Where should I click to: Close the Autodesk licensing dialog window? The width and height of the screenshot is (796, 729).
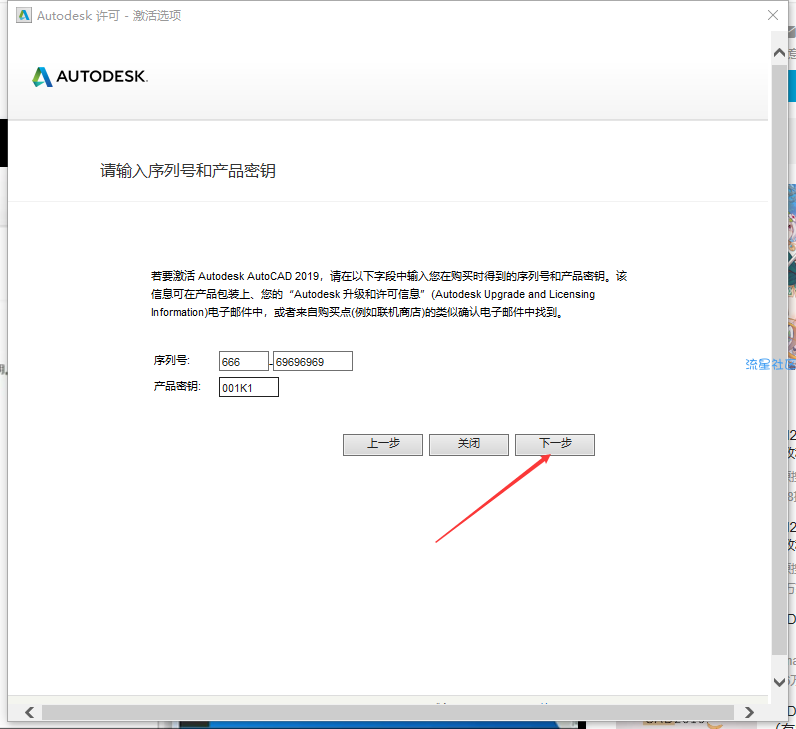pyautogui.click(x=773, y=15)
